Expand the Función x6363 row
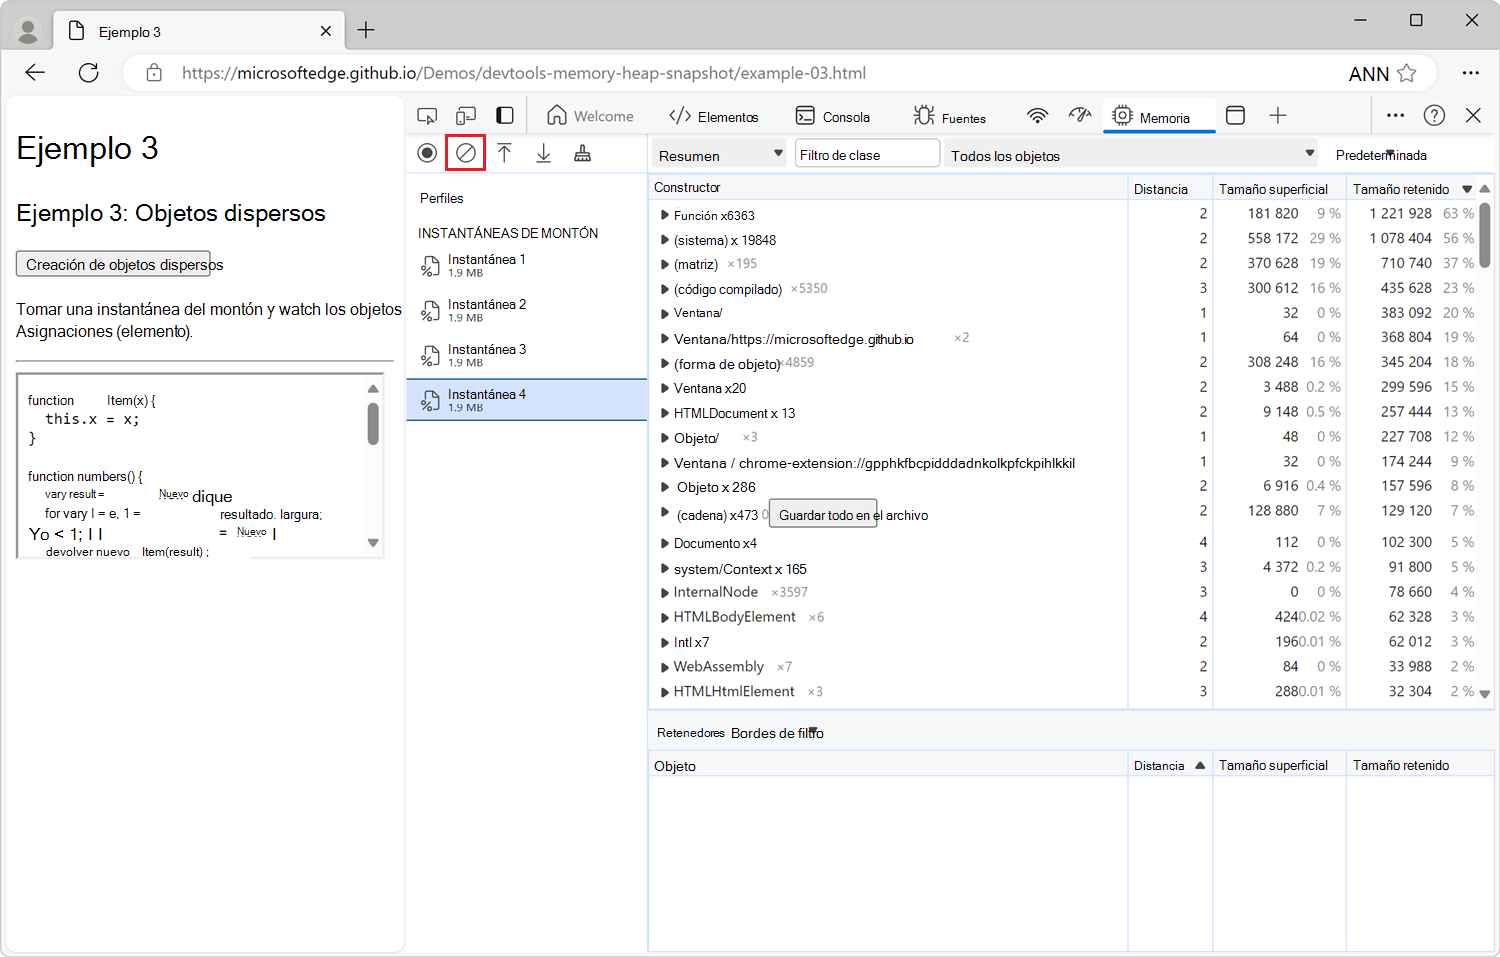The height and width of the screenshot is (957, 1500). click(665, 215)
